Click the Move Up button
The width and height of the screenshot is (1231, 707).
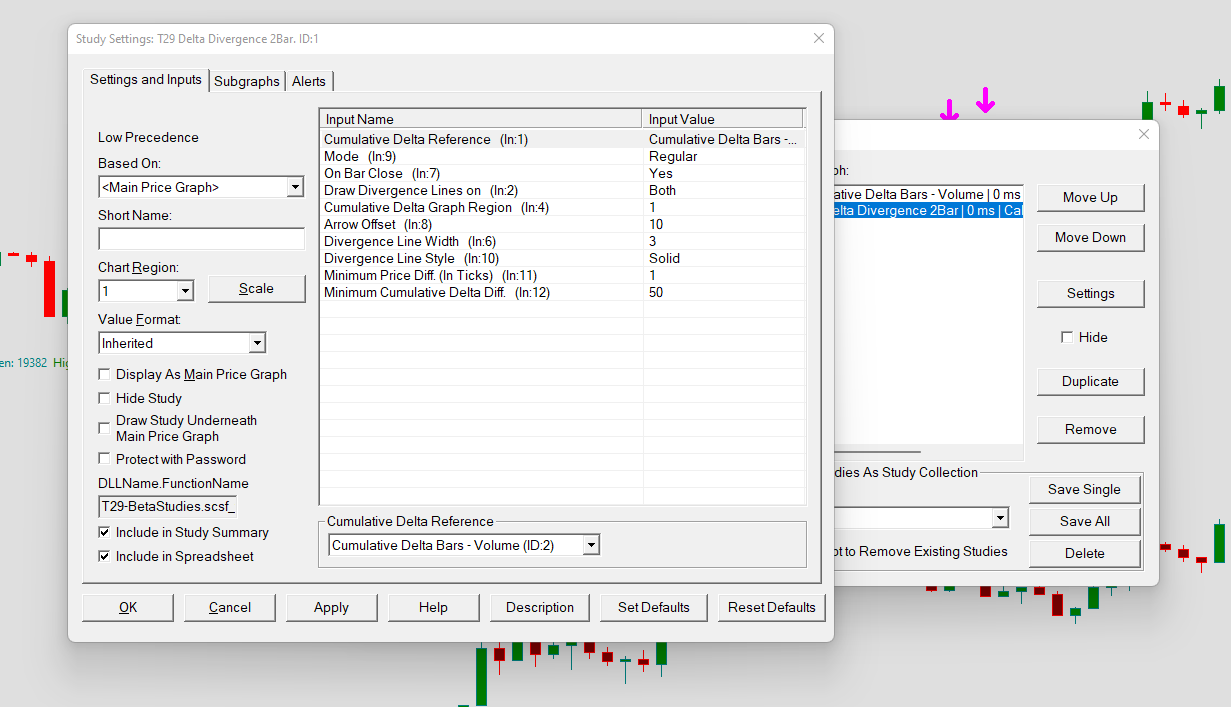[1090, 198]
